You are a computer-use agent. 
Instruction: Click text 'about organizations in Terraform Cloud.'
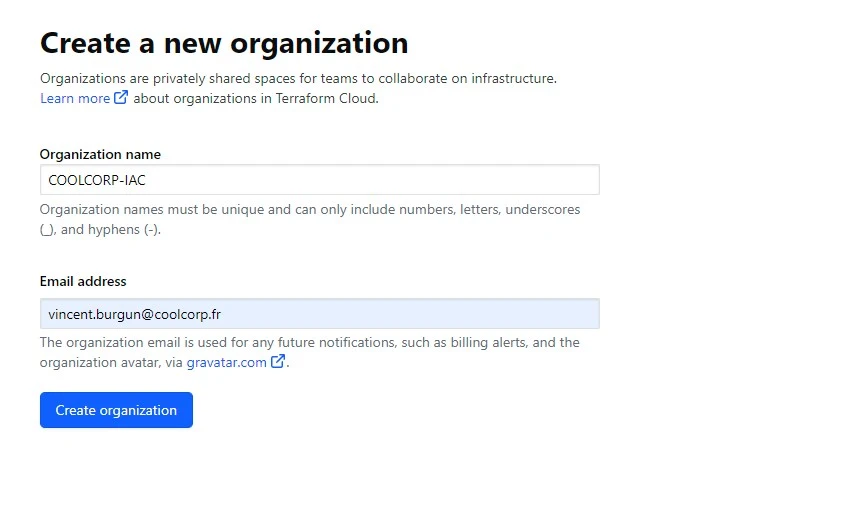point(256,98)
